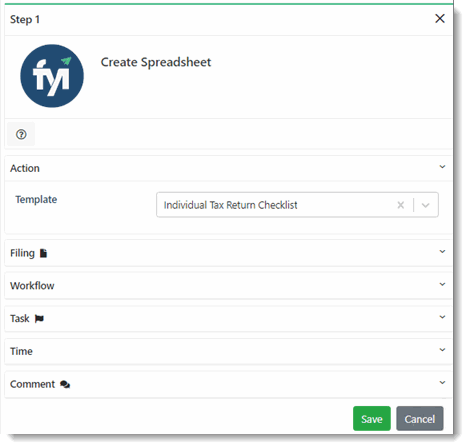Click the Cancel button

click(420, 419)
